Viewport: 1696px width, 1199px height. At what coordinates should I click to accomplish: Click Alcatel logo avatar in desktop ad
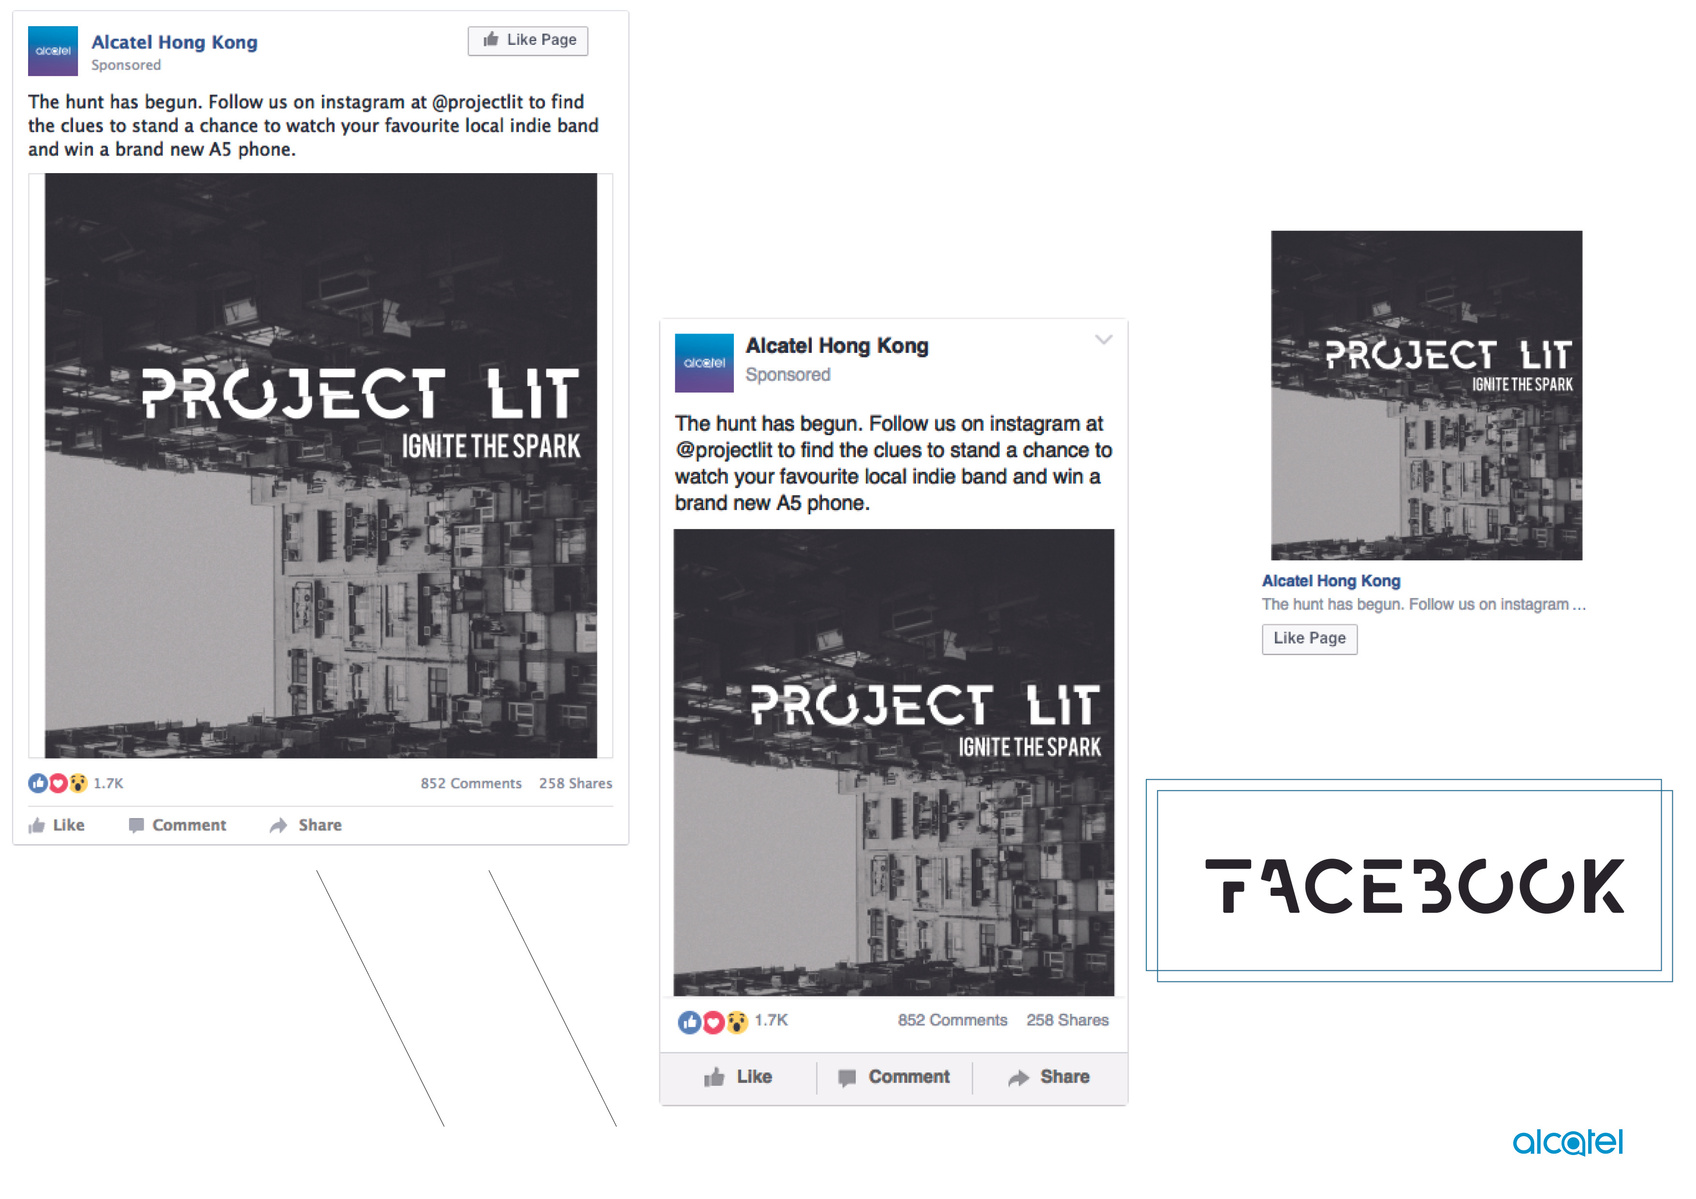click(x=53, y=51)
